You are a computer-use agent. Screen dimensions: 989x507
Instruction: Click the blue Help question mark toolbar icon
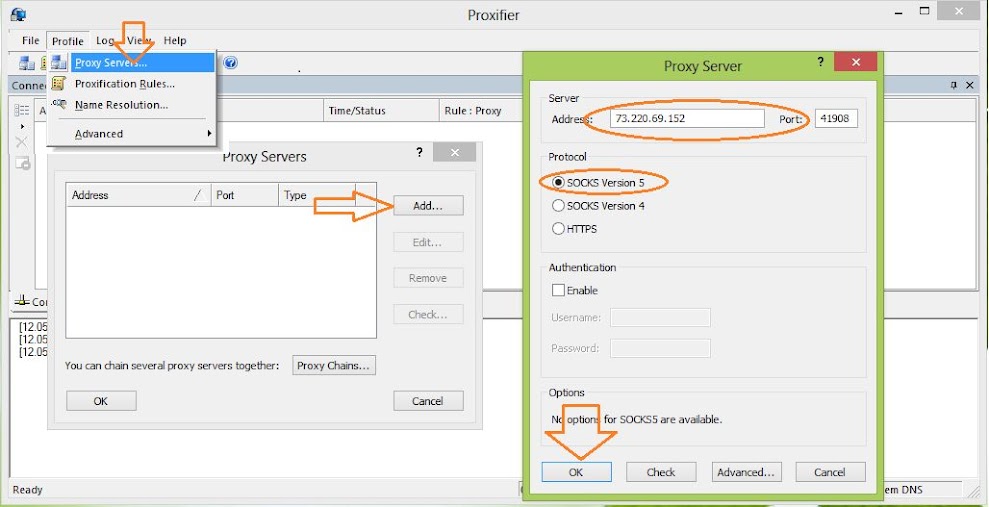(230, 62)
